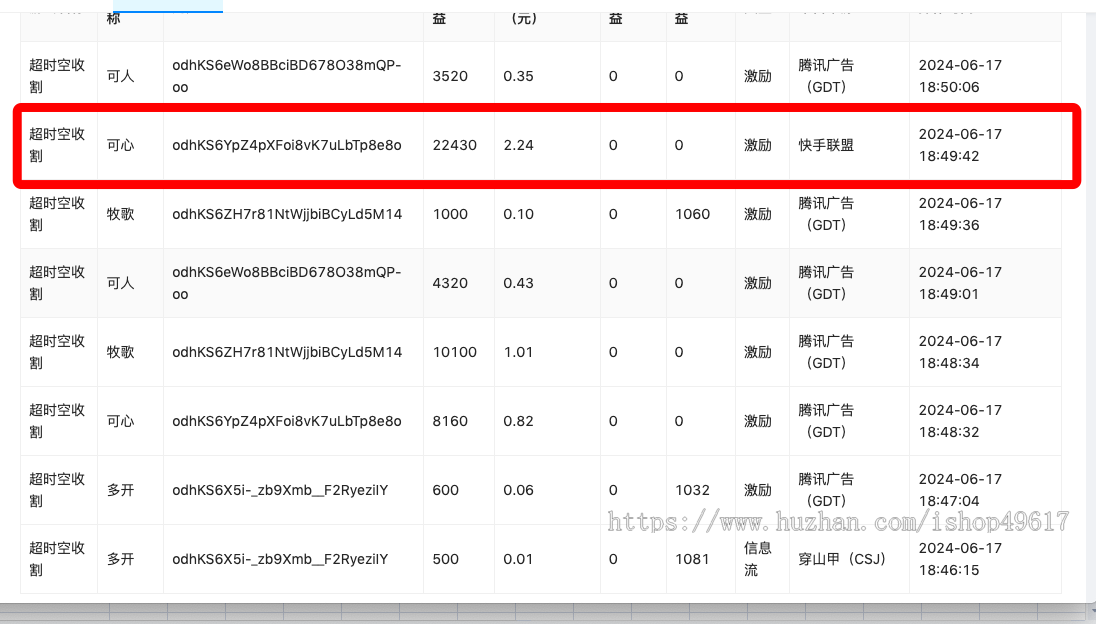Viewport: 1096px width, 624px height.
Task: Click 牧歌 in the 1000 revenue row
Action: point(120,215)
